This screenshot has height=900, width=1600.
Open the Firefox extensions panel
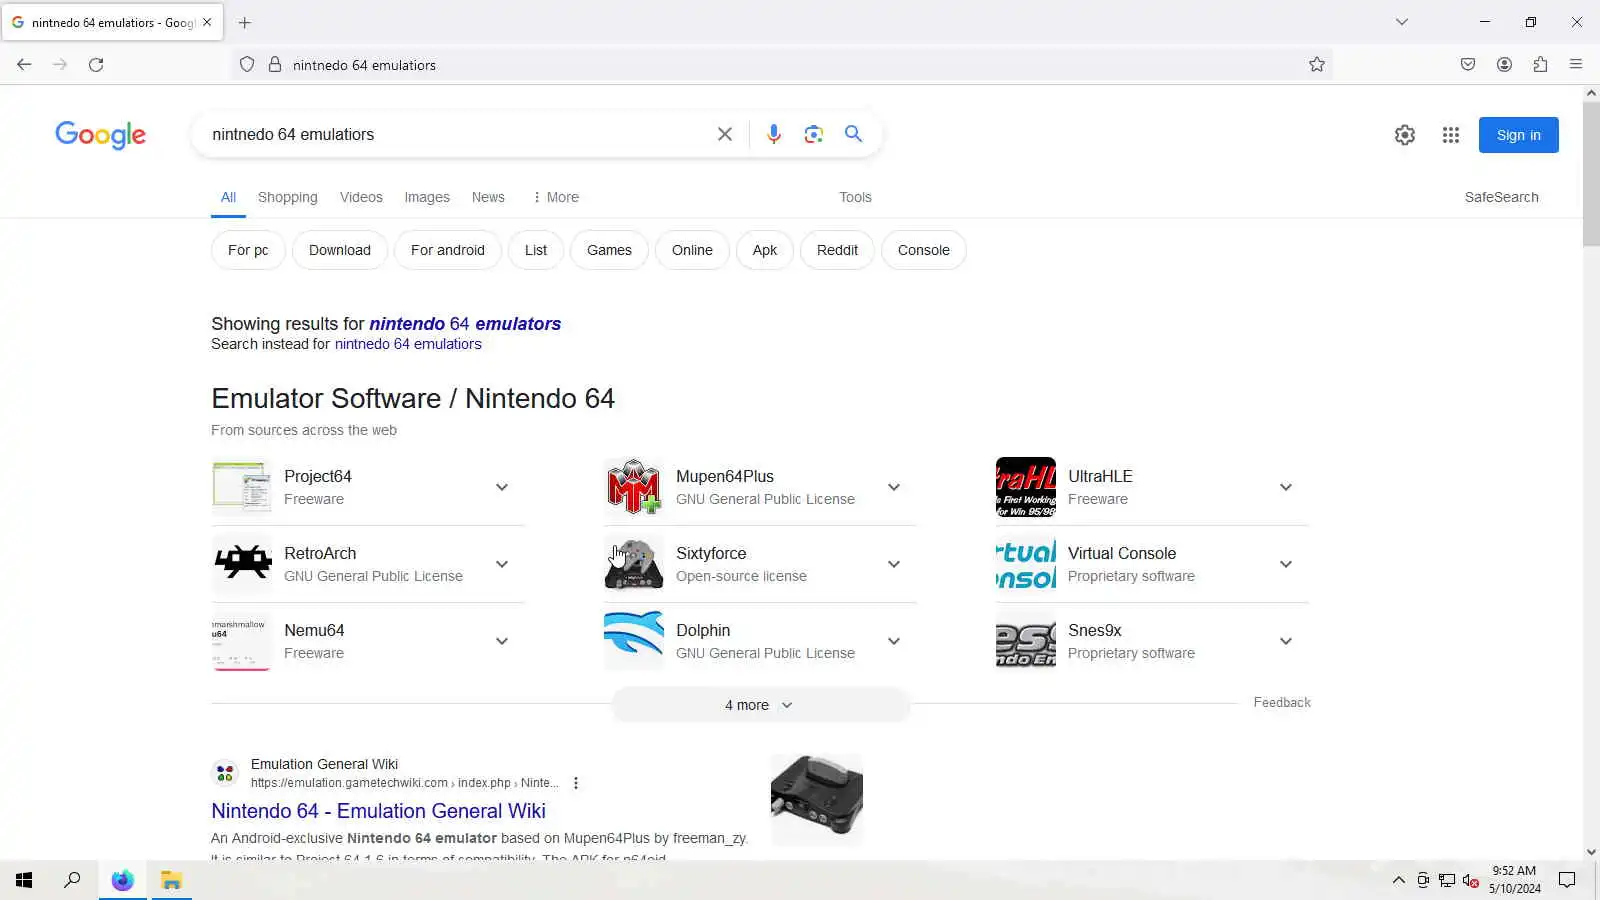click(x=1540, y=64)
